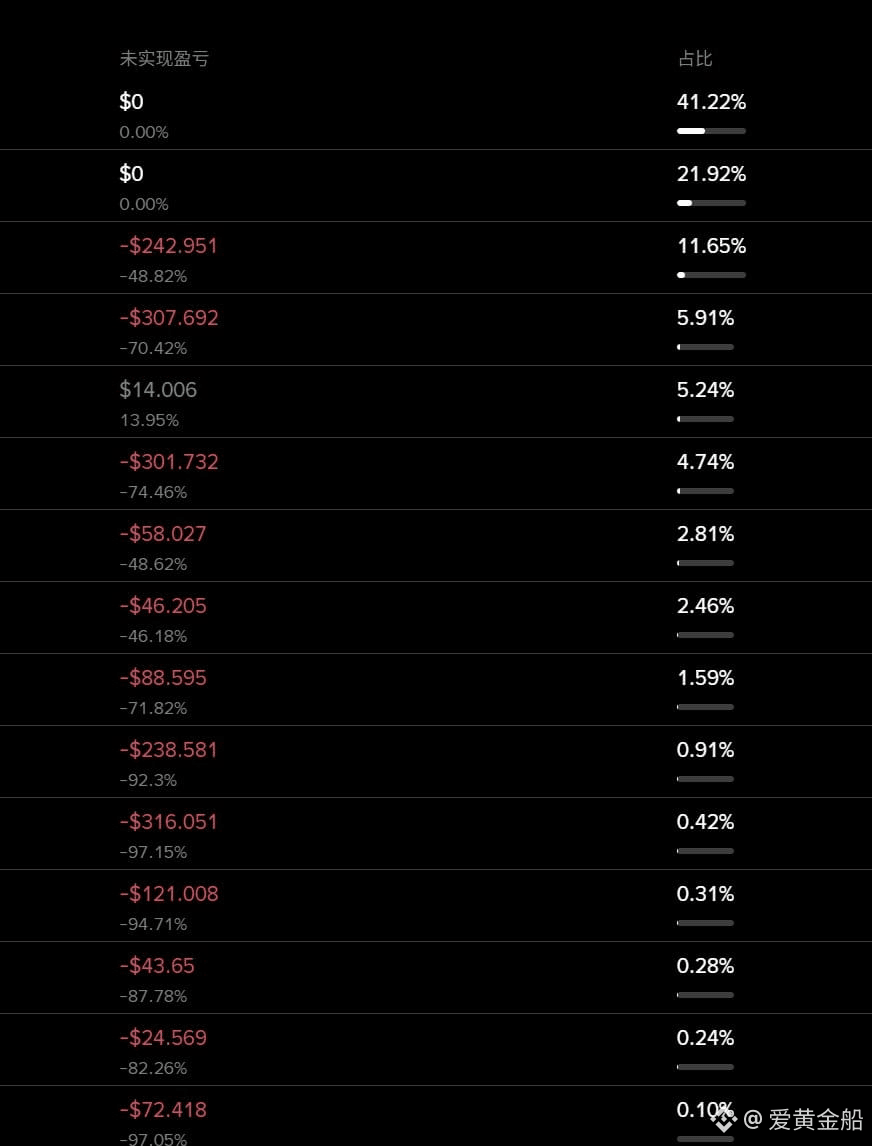The height and width of the screenshot is (1146, 872).
Task: Sort by the 占比 column header
Action: 695,59
